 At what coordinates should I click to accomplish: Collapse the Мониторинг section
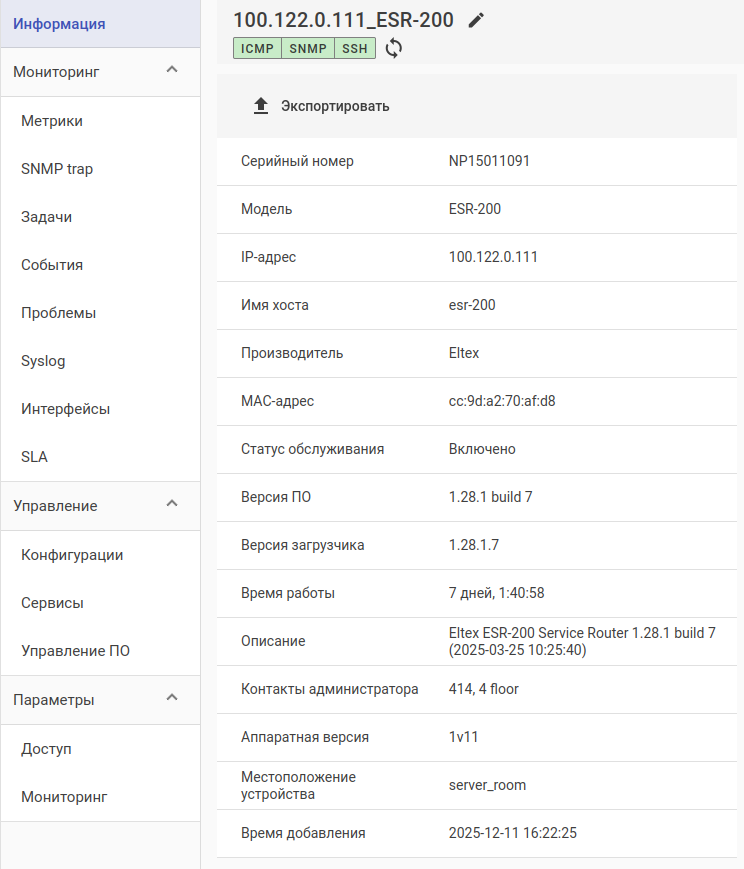pos(172,70)
